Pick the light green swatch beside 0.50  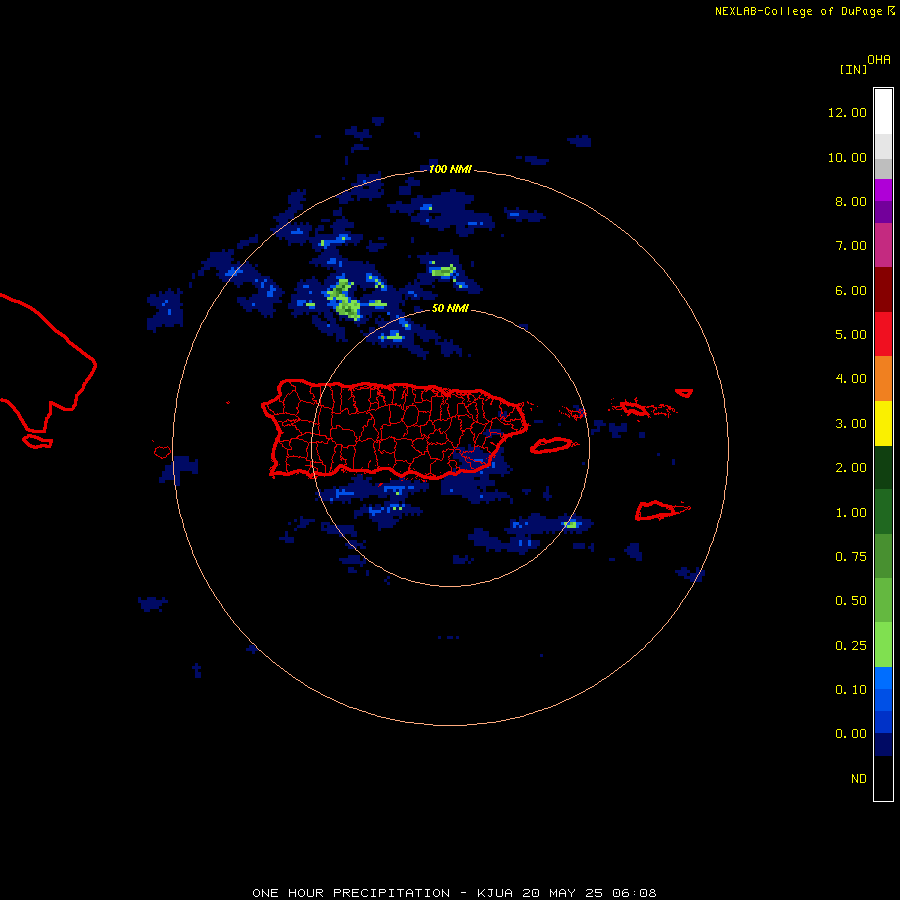883,600
